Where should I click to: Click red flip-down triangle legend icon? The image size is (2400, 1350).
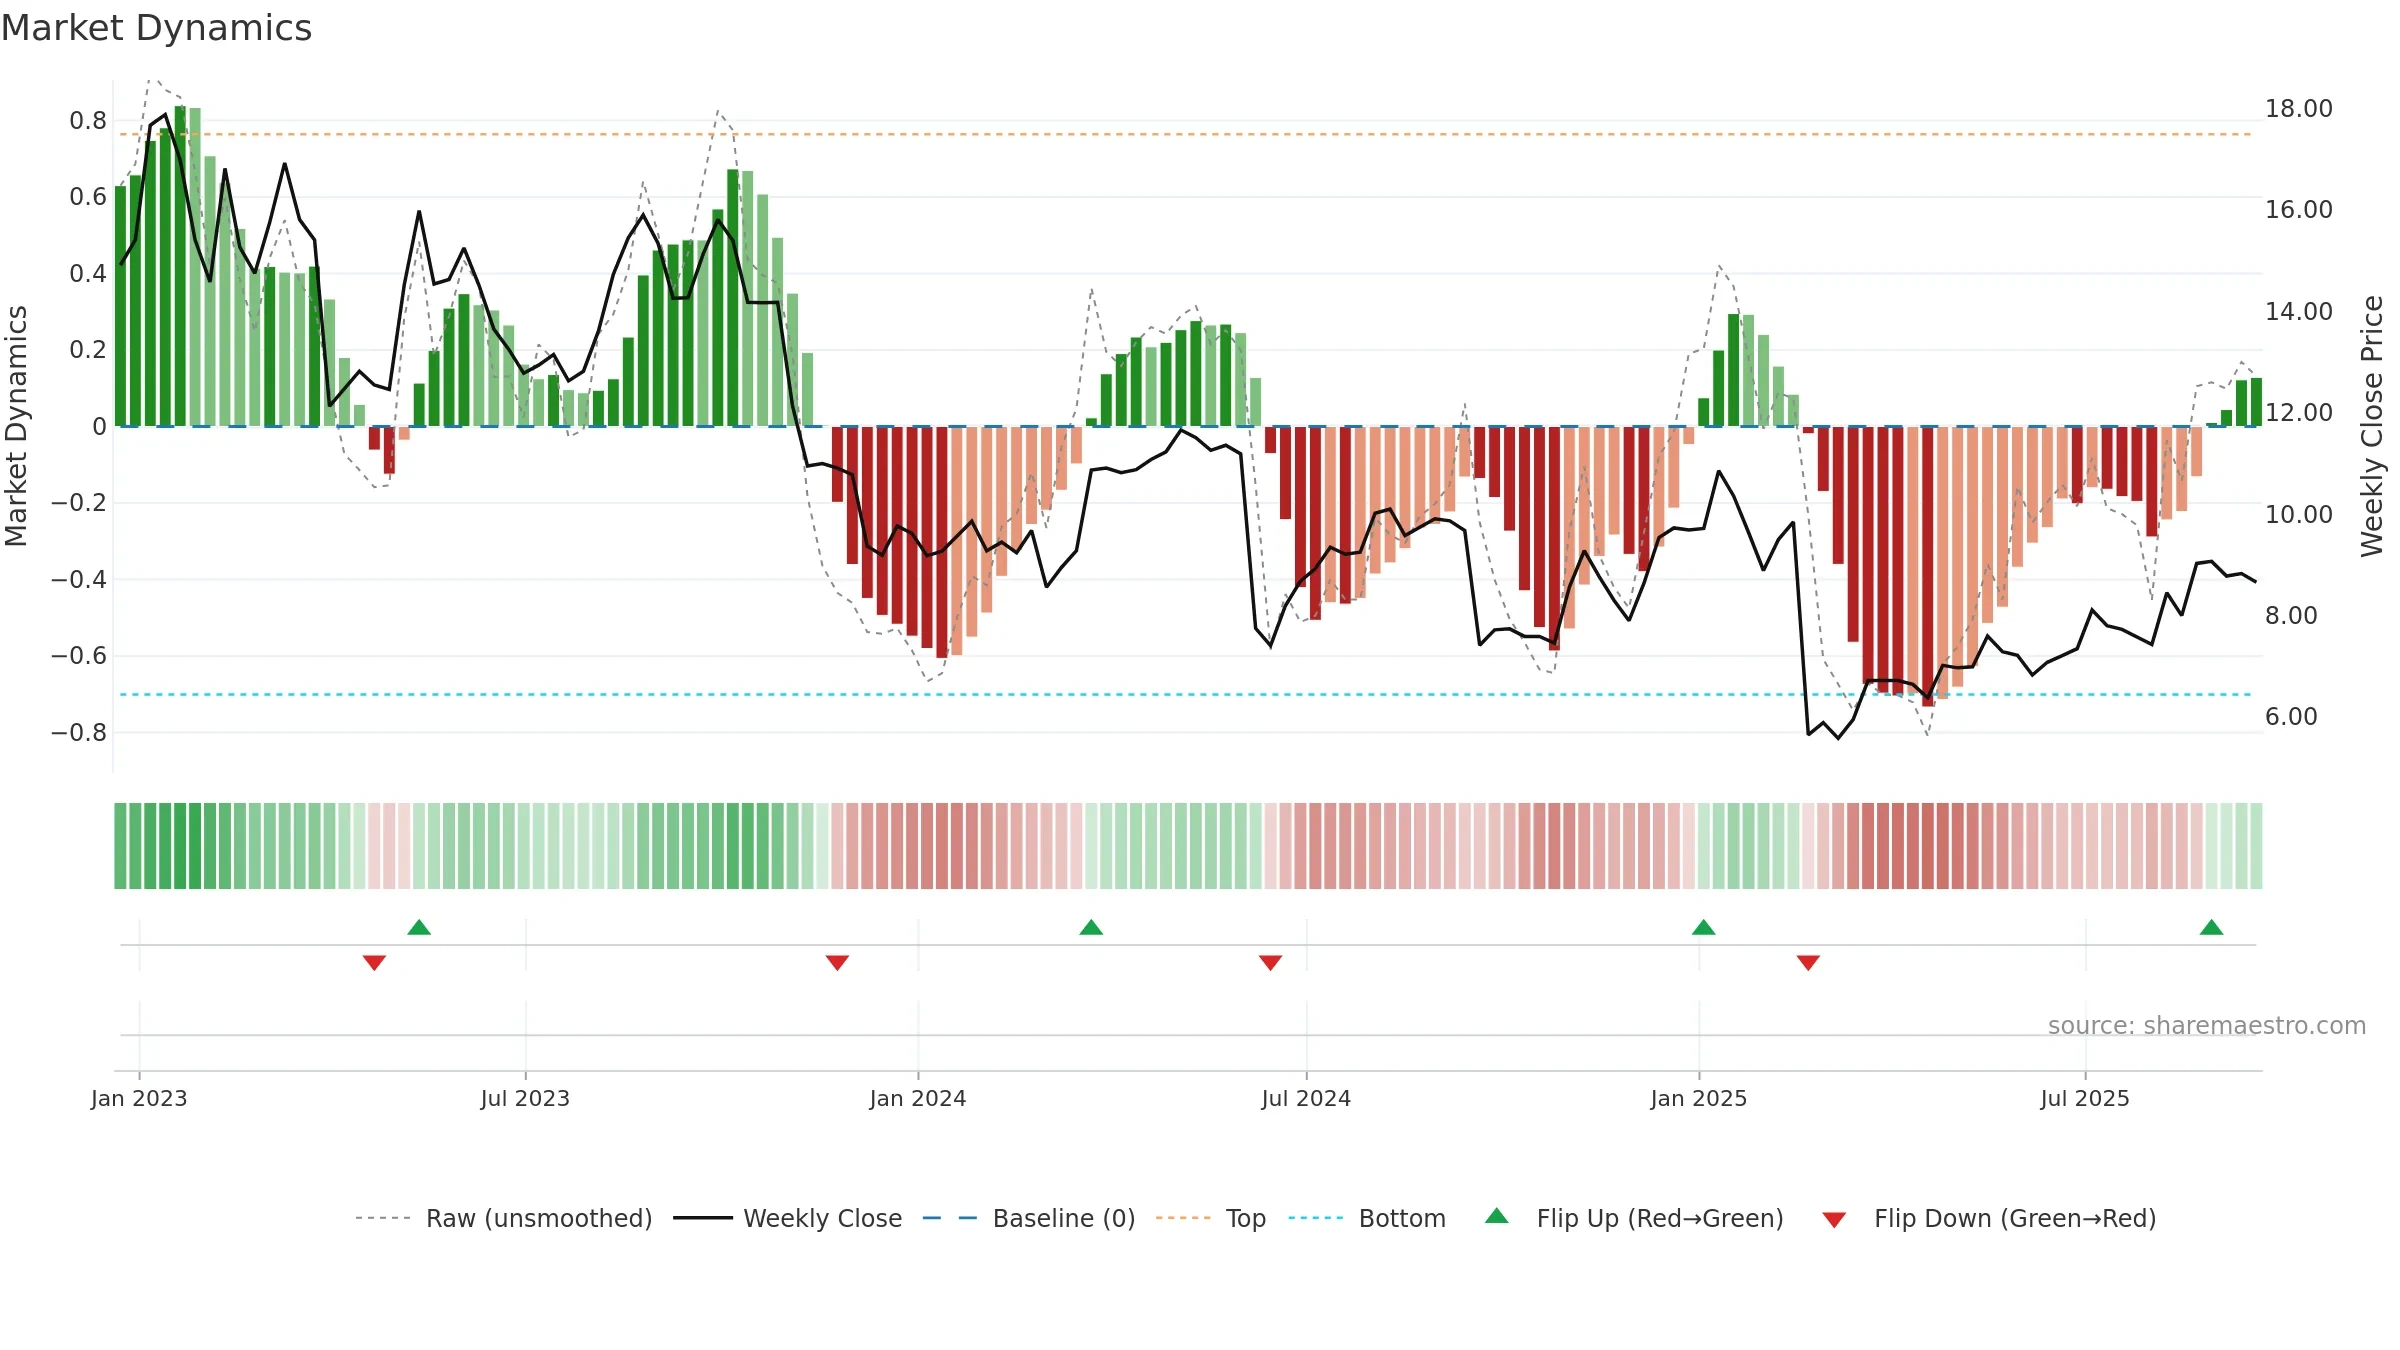pos(1834,1220)
